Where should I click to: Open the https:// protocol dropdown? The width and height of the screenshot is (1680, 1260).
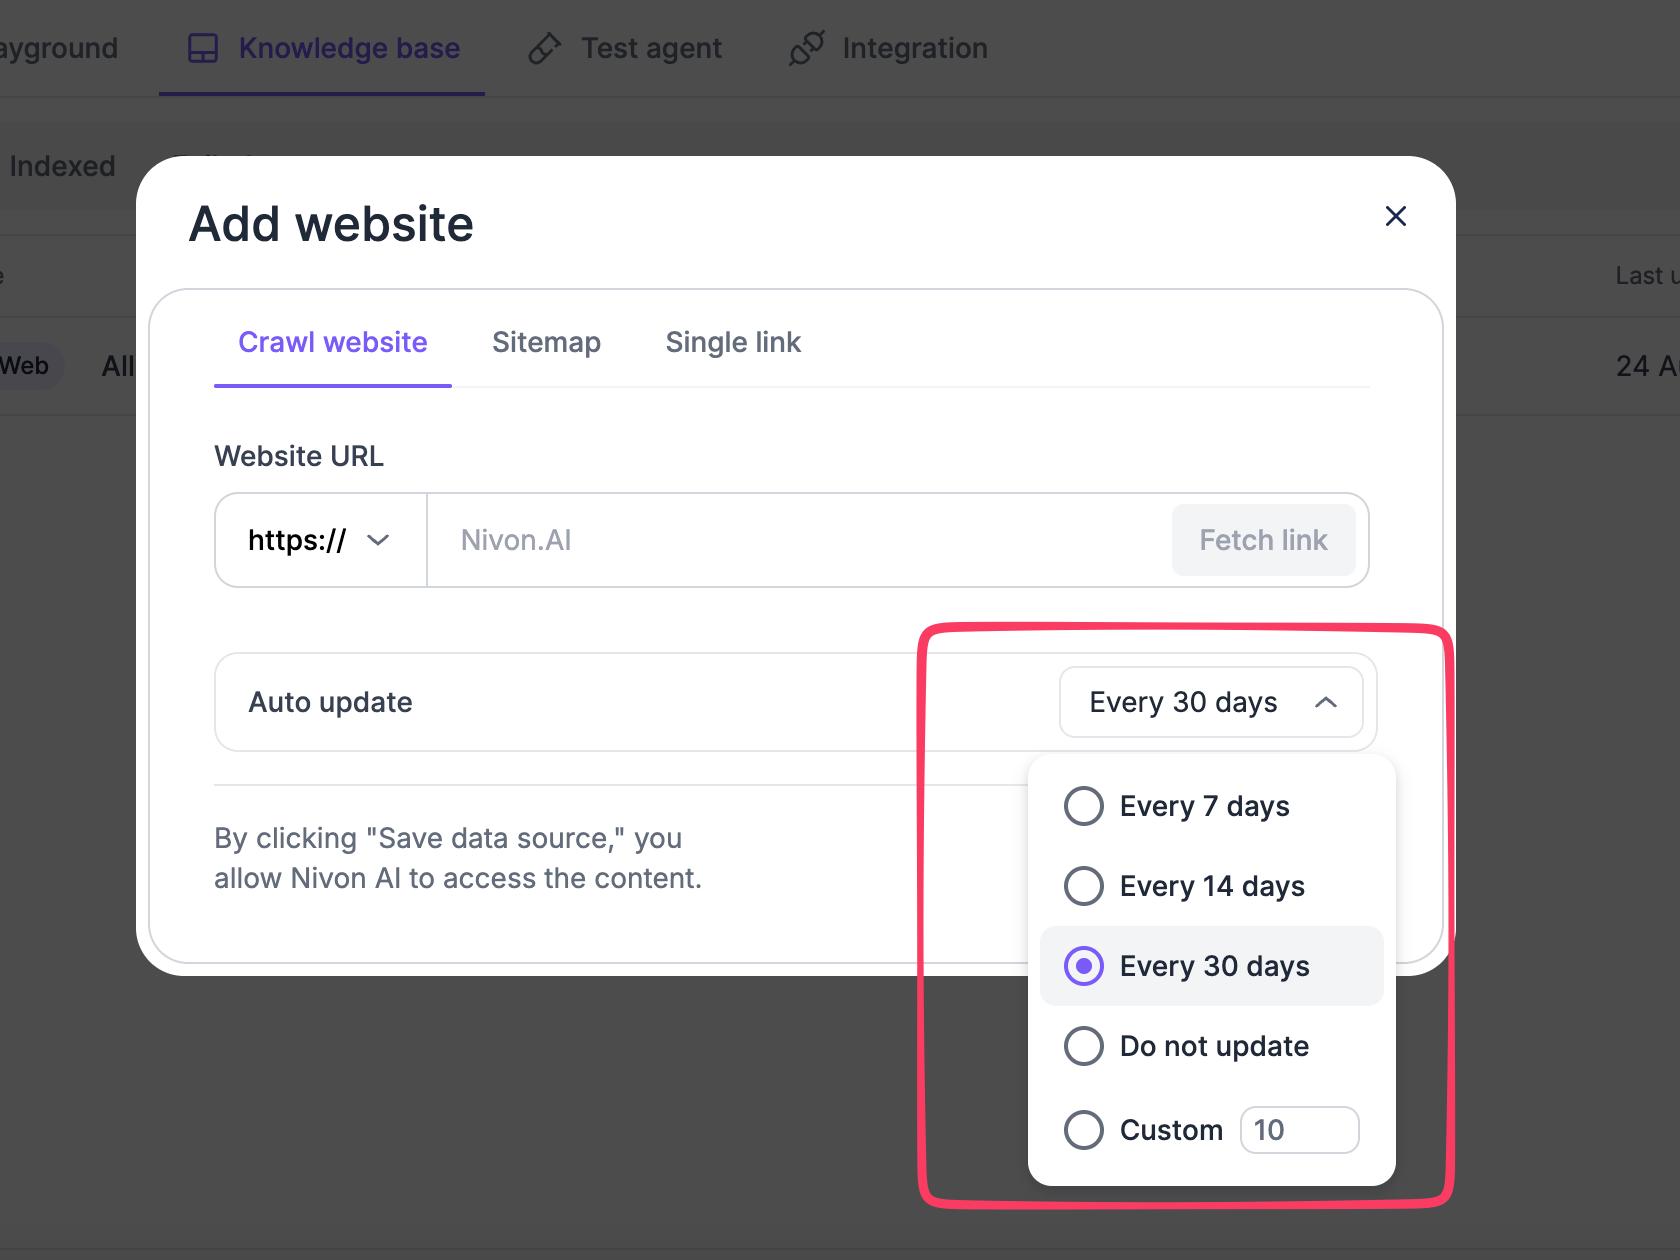[320, 540]
